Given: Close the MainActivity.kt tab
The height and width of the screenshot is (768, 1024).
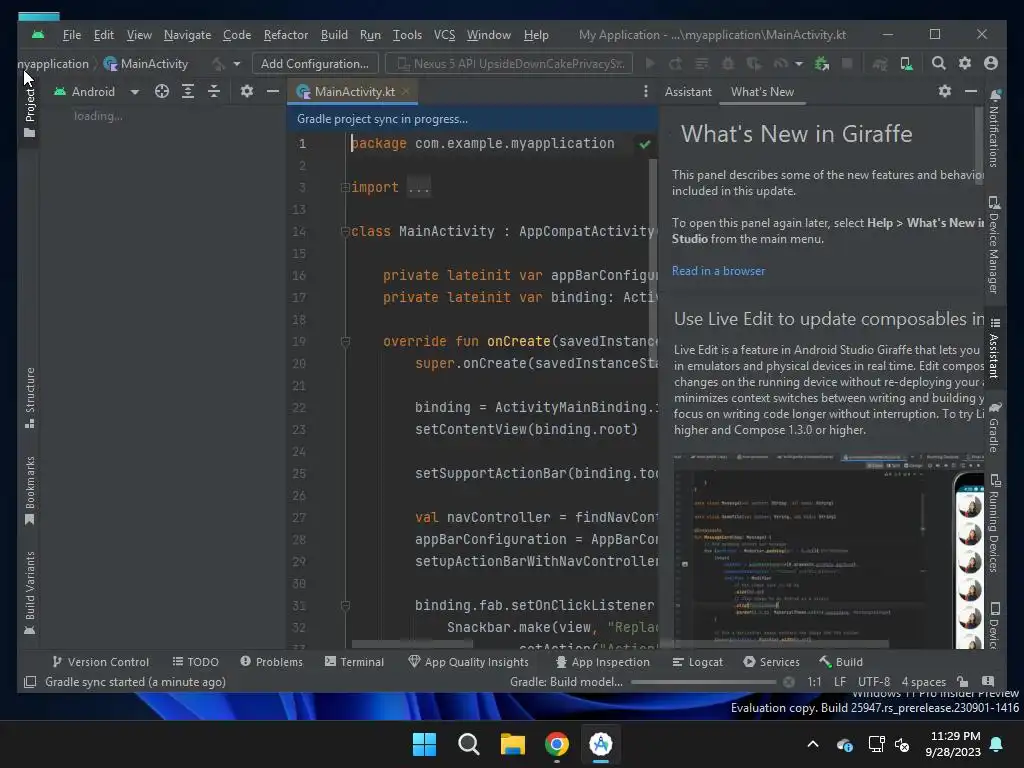Looking at the screenshot, I should (x=406, y=91).
